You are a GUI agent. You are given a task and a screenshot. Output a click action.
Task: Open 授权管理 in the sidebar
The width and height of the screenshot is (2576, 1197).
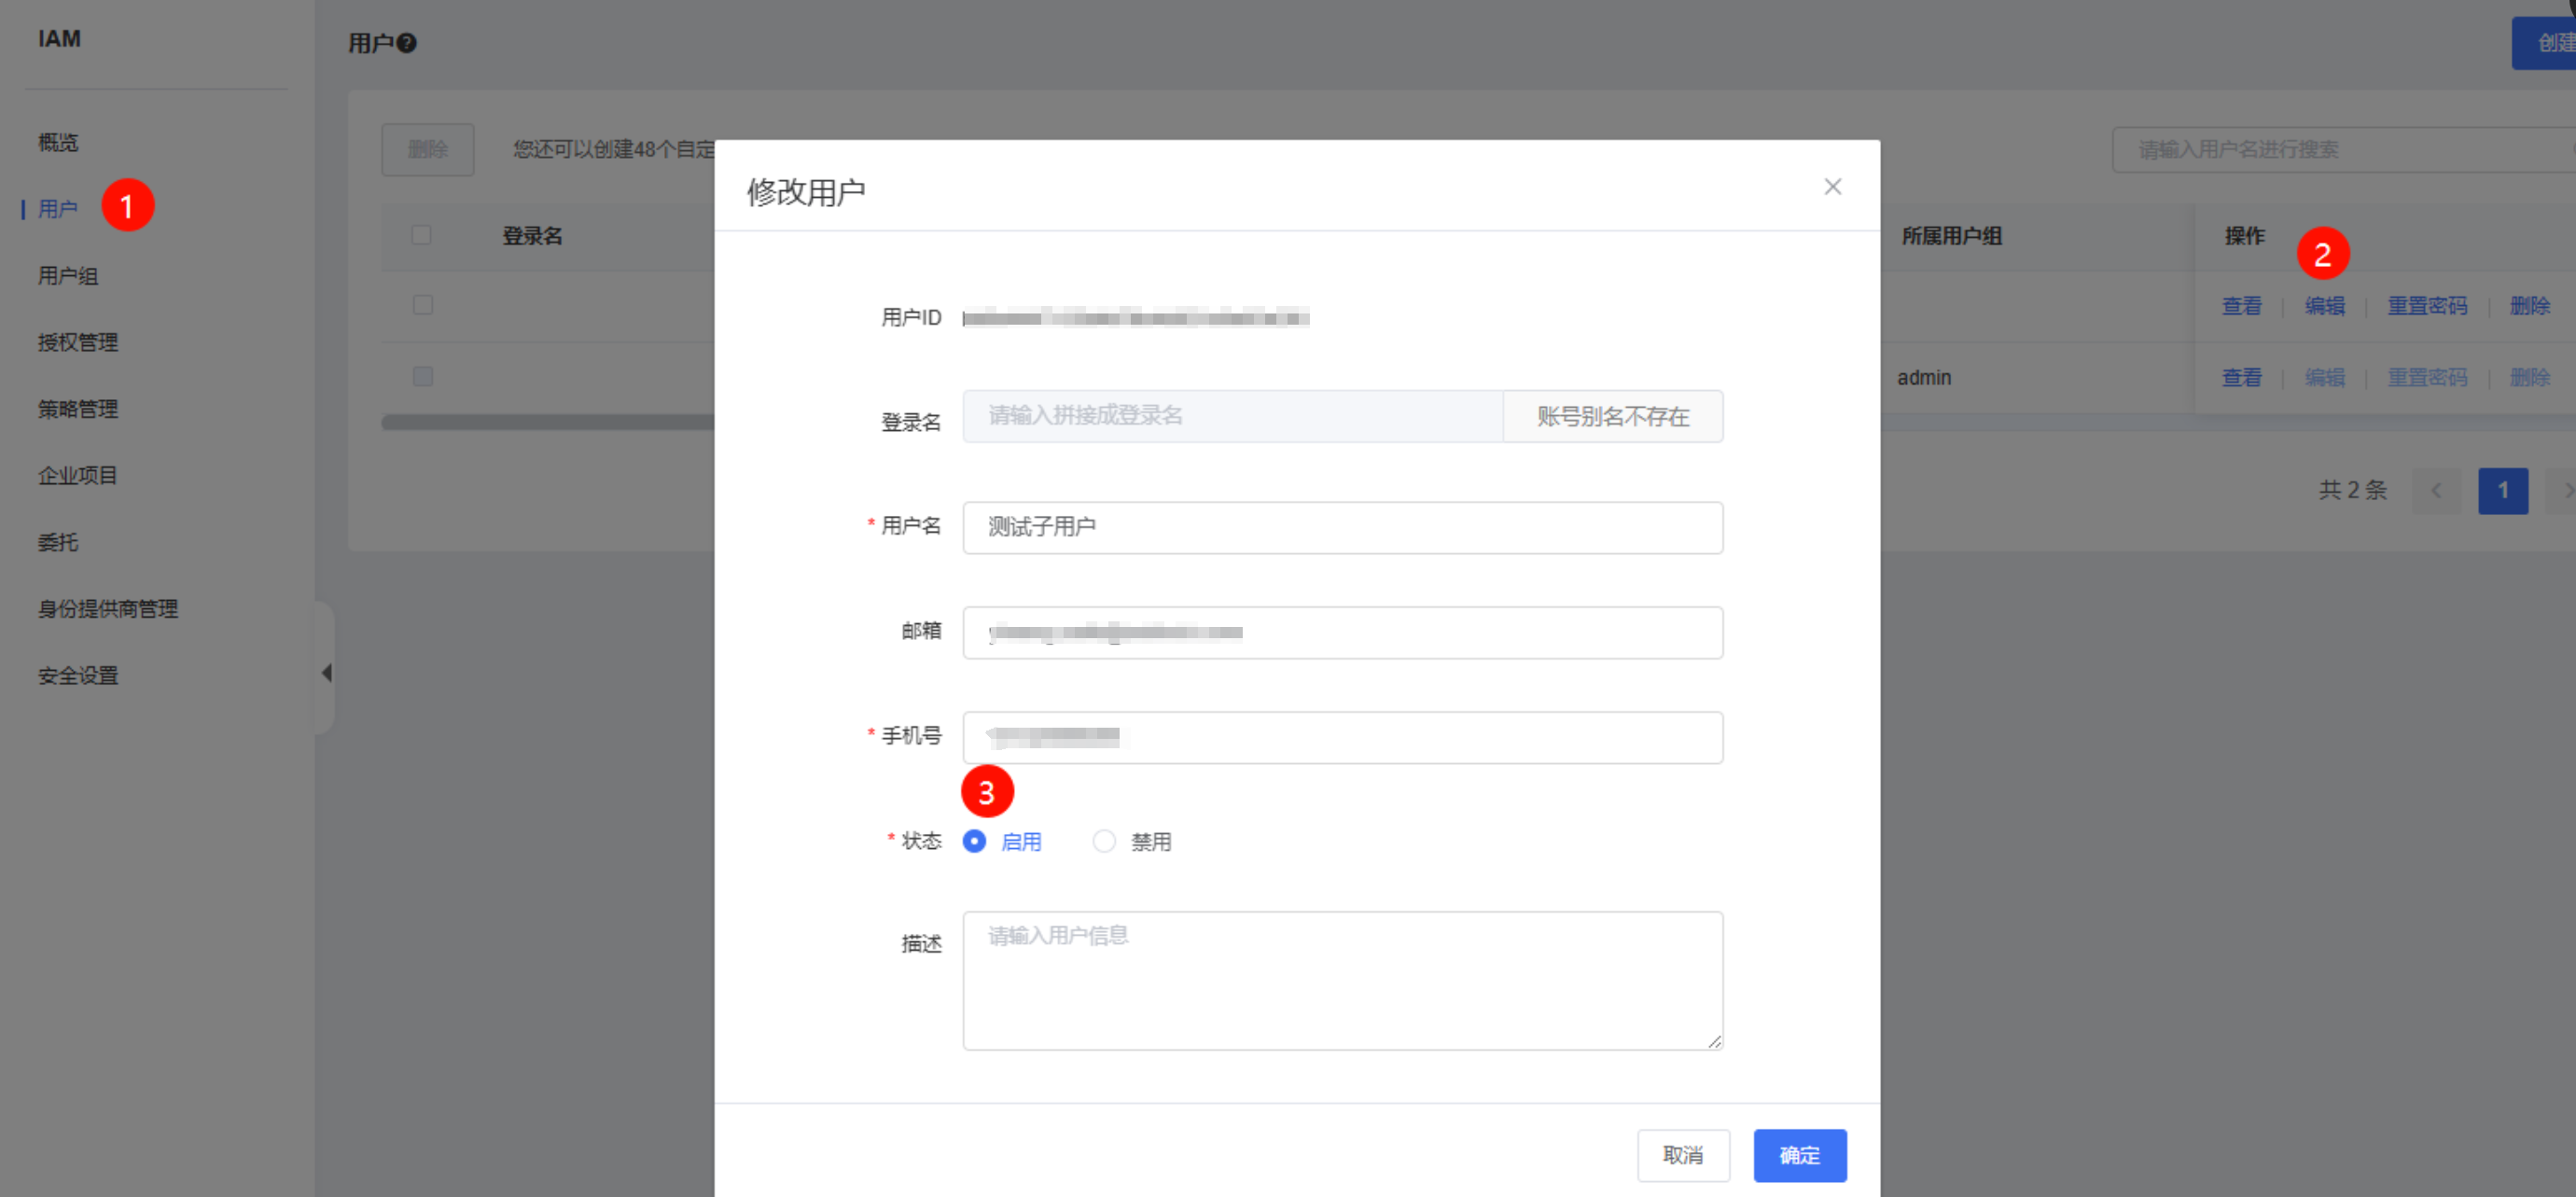[78, 342]
